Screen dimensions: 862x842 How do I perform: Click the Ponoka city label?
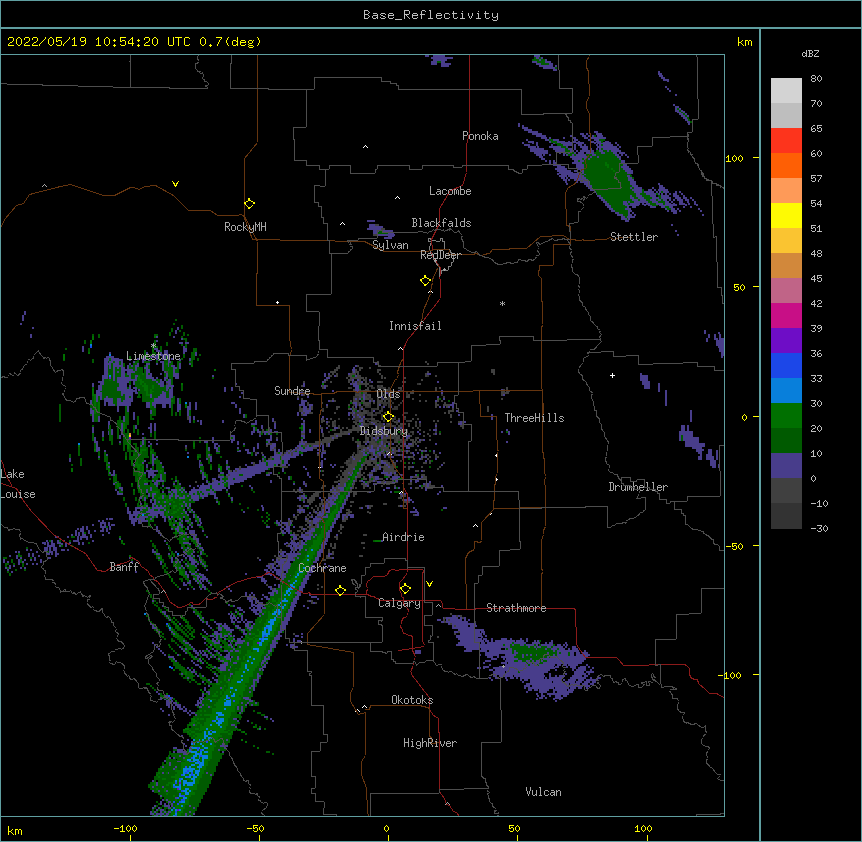coord(480,136)
